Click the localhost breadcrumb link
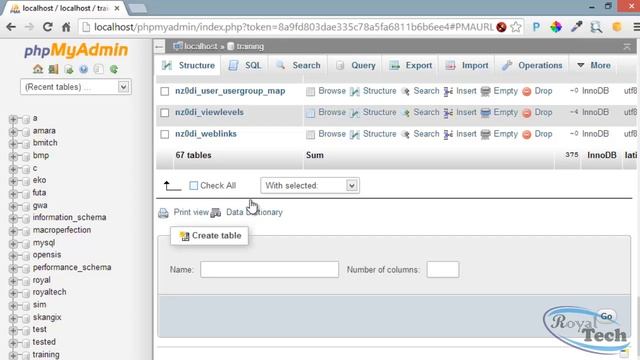640x360 pixels. (200, 47)
